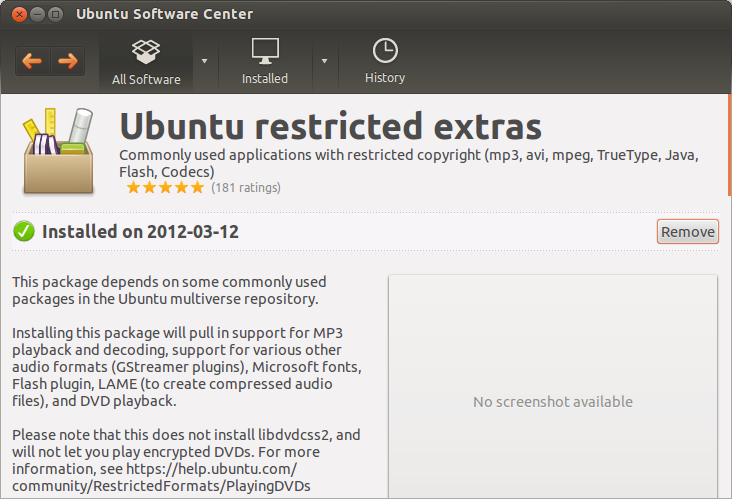The width and height of the screenshot is (732, 499).
Task: Minimize the Ubuntu Software Center window
Action: tap(37, 14)
